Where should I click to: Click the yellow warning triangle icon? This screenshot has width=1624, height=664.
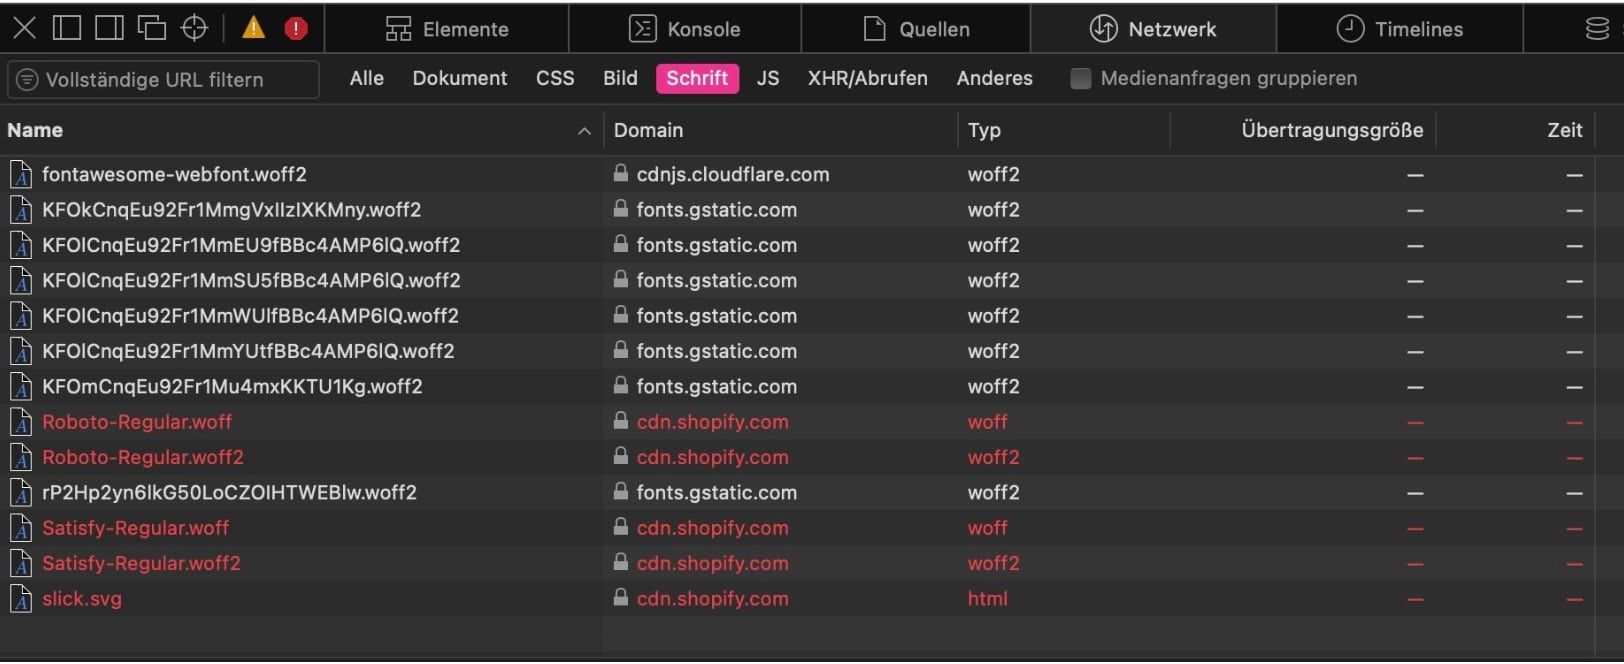point(254,28)
